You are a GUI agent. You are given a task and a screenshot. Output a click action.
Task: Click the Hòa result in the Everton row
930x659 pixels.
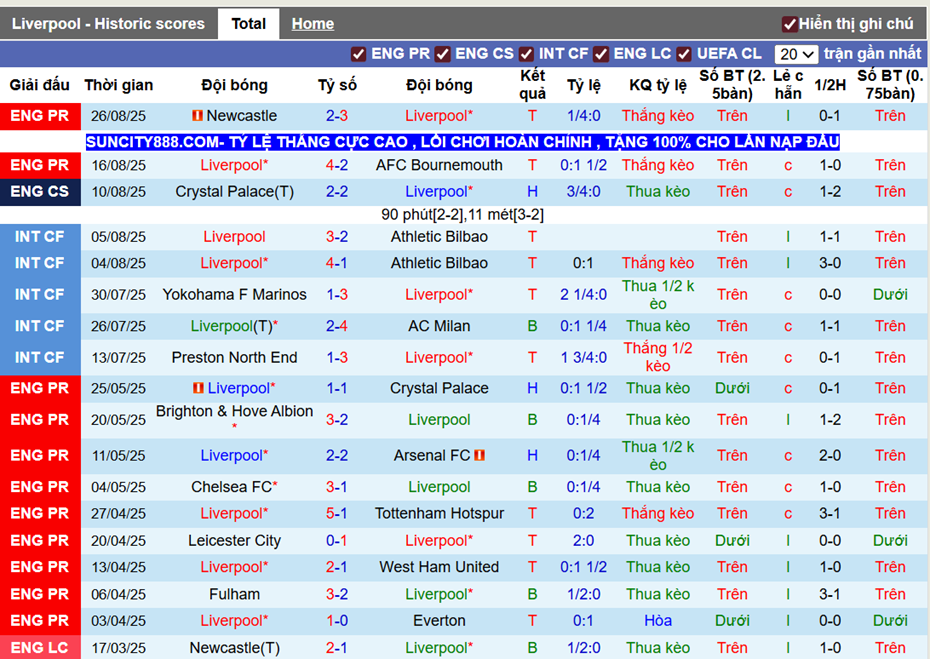658,620
